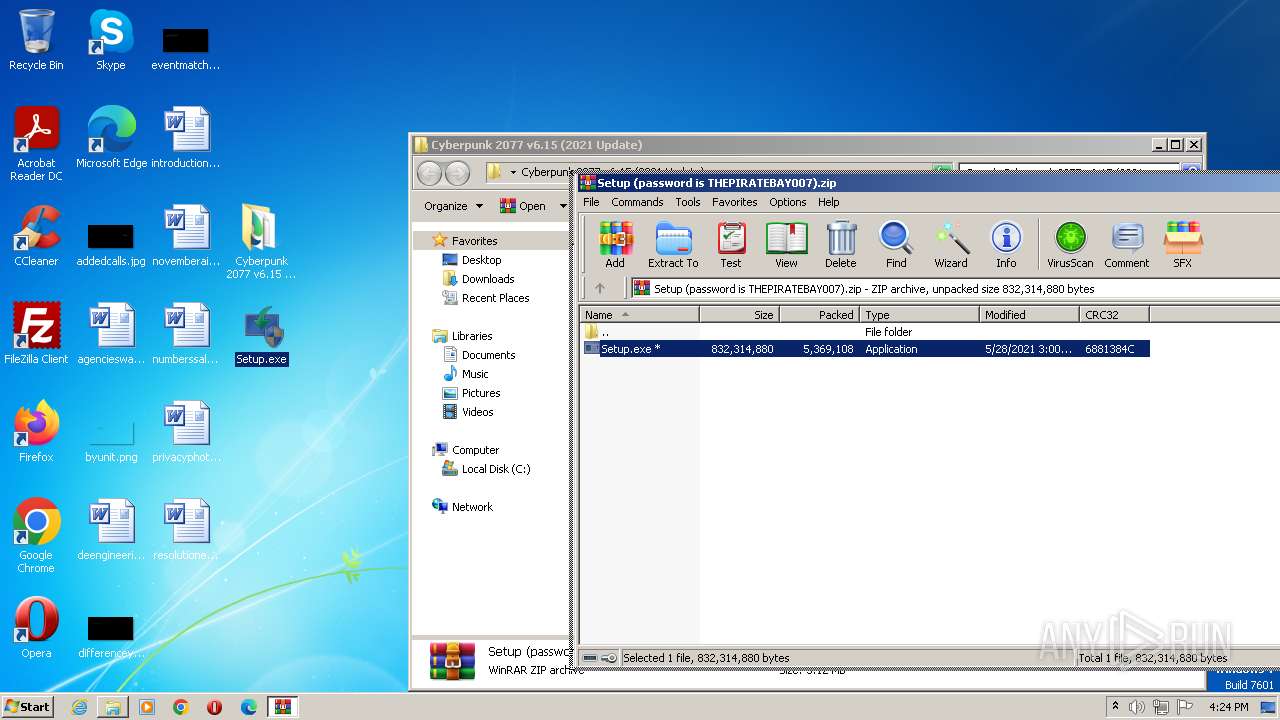Open Recent Places in sidebar

point(495,298)
